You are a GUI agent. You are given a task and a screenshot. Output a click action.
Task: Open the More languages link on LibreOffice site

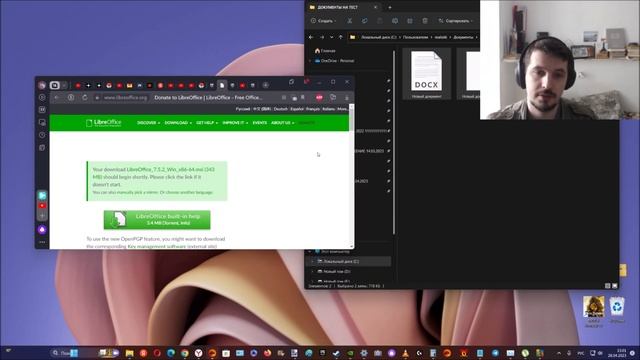click(x=342, y=109)
